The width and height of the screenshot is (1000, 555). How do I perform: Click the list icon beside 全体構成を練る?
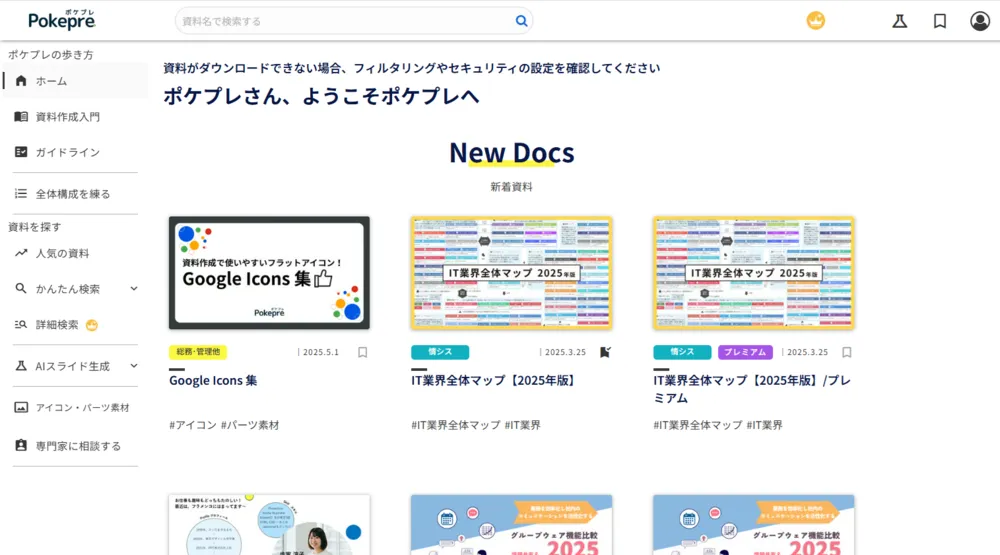click(21, 193)
